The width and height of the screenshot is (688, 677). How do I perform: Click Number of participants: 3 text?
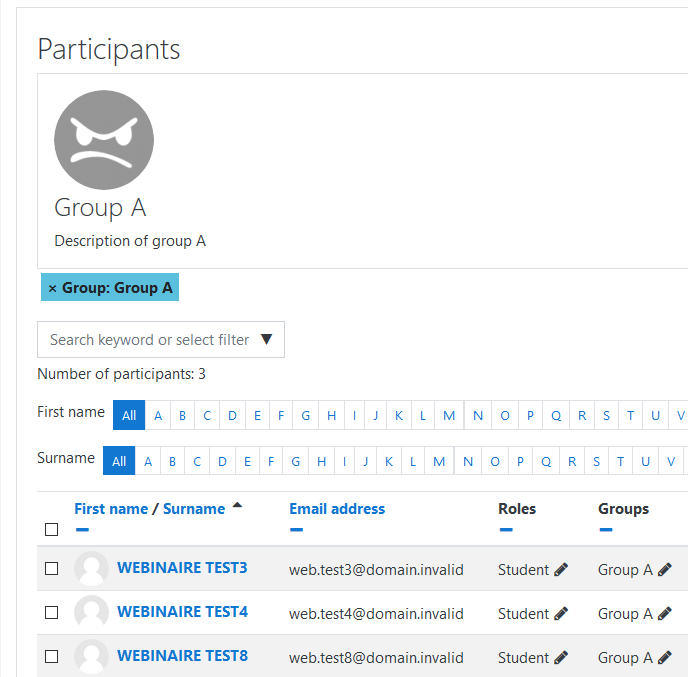(121, 374)
